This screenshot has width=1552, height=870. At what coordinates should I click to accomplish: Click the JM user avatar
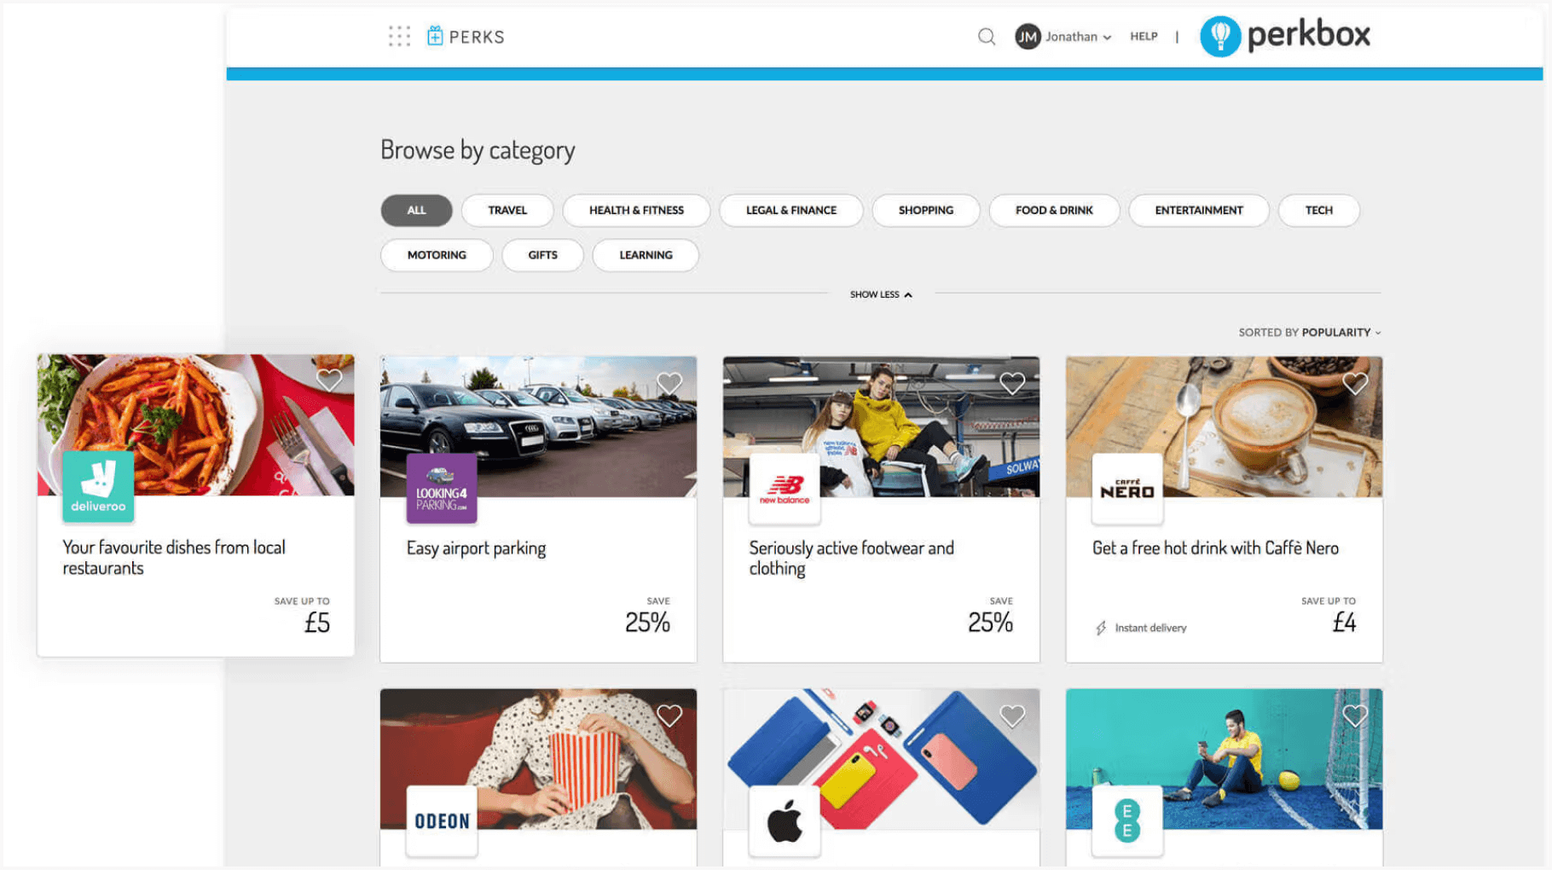[1028, 37]
